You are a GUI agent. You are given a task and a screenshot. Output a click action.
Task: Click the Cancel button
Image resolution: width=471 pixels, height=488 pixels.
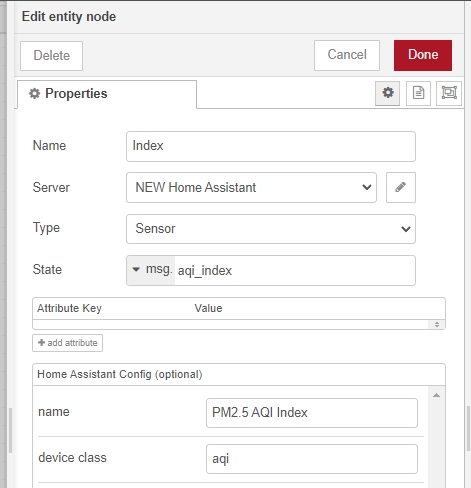point(347,55)
